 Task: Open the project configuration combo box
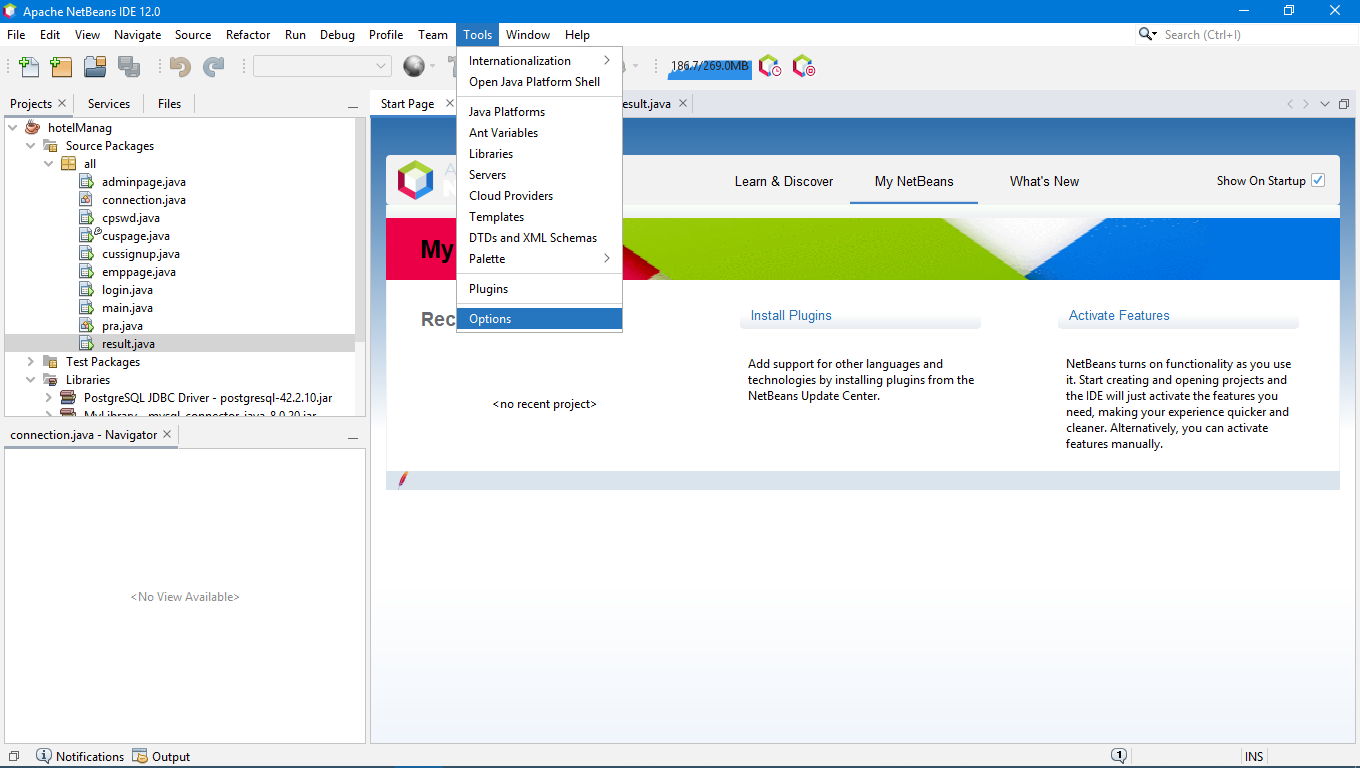pos(322,66)
